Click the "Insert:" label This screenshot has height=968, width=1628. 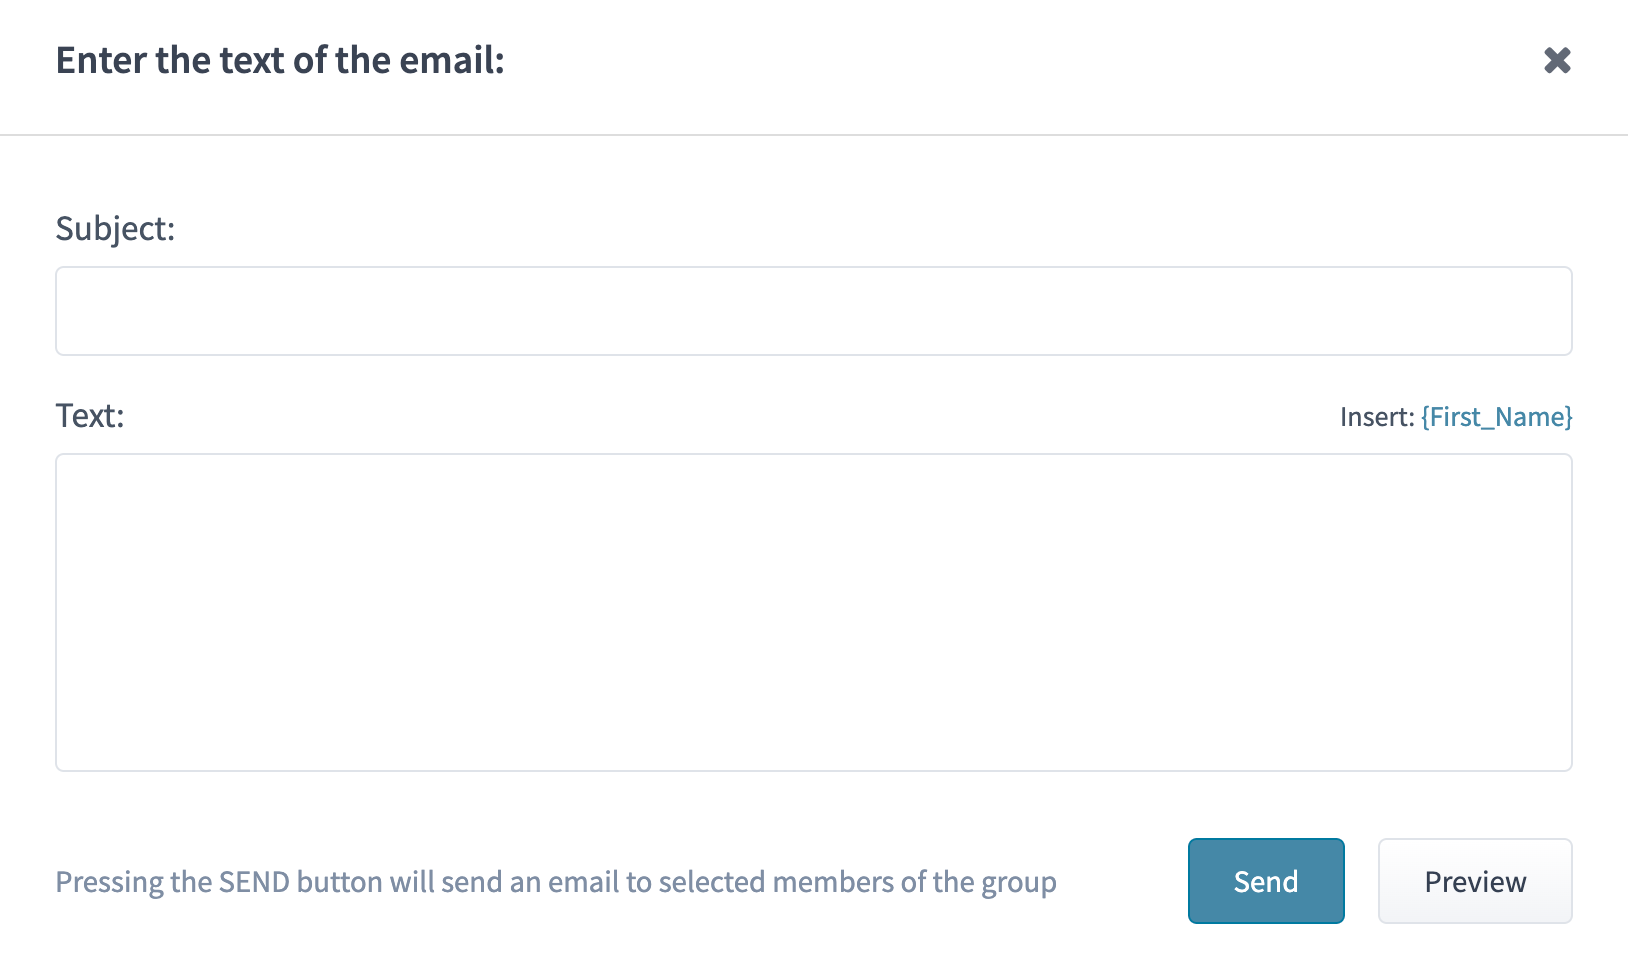[x=1376, y=417]
